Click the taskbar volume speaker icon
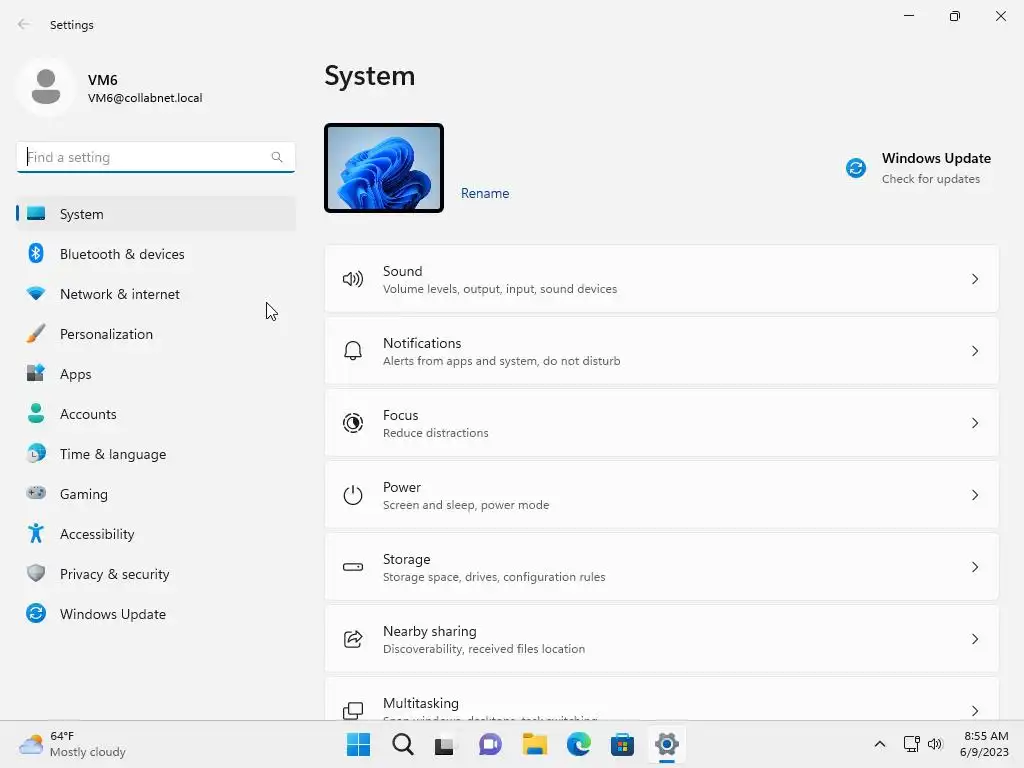The height and width of the screenshot is (768, 1024). [935, 744]
